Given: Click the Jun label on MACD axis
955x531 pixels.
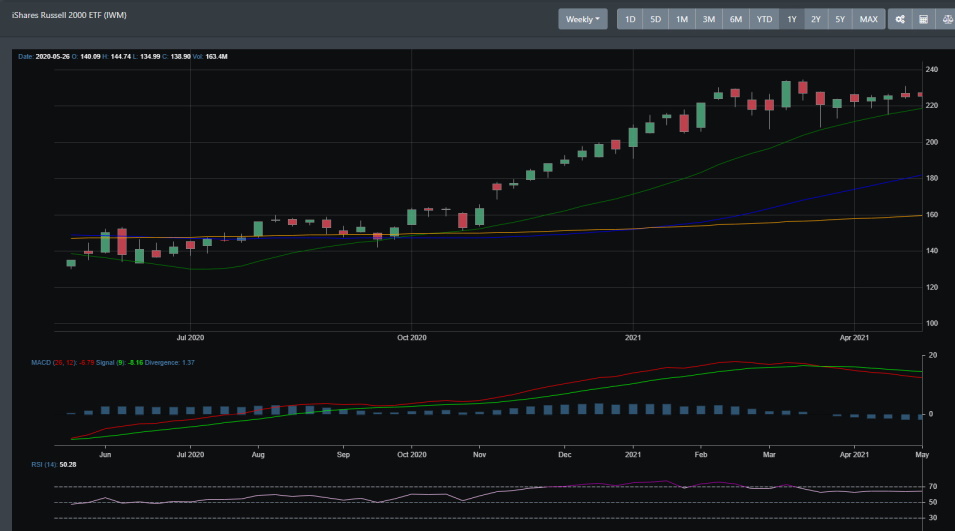Looking at the screenshot, I should click(x=105, y=454).
